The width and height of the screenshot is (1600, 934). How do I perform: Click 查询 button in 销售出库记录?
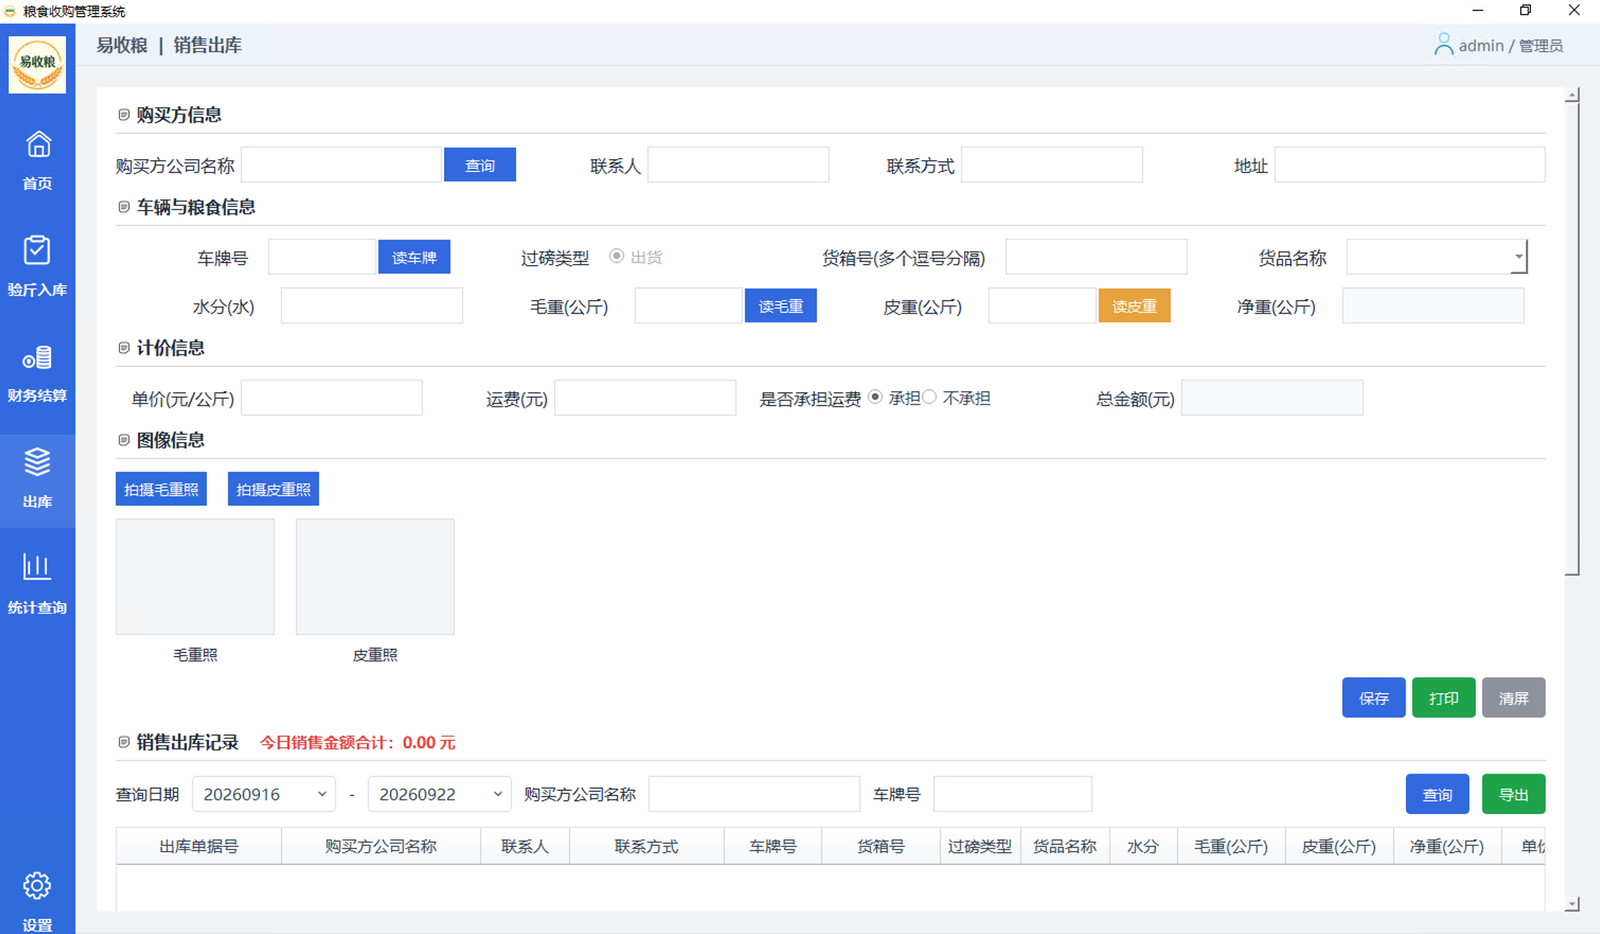[x=1438, y=794]
